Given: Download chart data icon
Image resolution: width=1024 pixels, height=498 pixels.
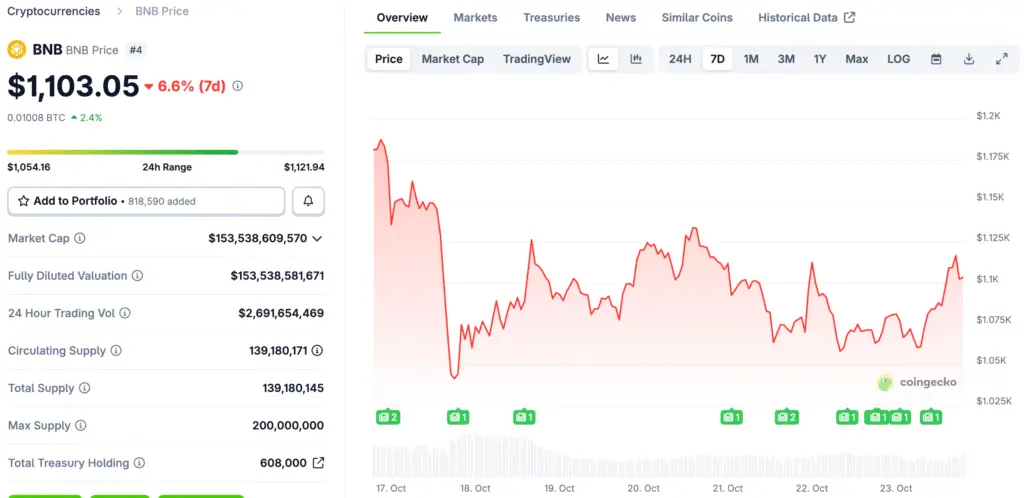Looking at the screenshot, I should 969,59.
